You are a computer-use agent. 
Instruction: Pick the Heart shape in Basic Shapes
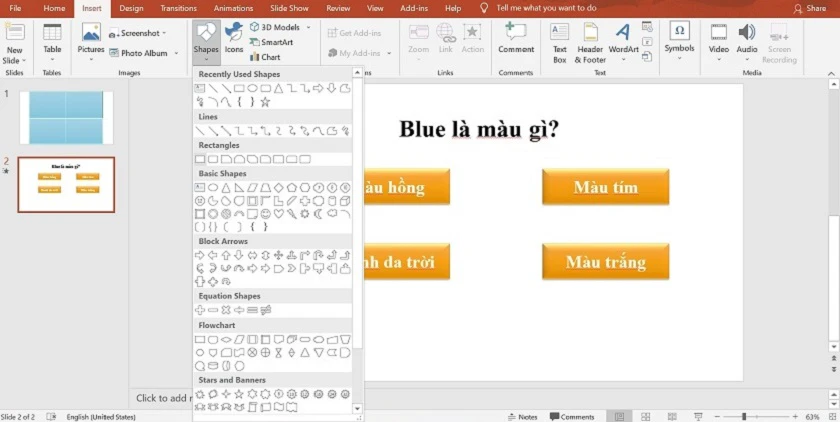coord(279,214)
